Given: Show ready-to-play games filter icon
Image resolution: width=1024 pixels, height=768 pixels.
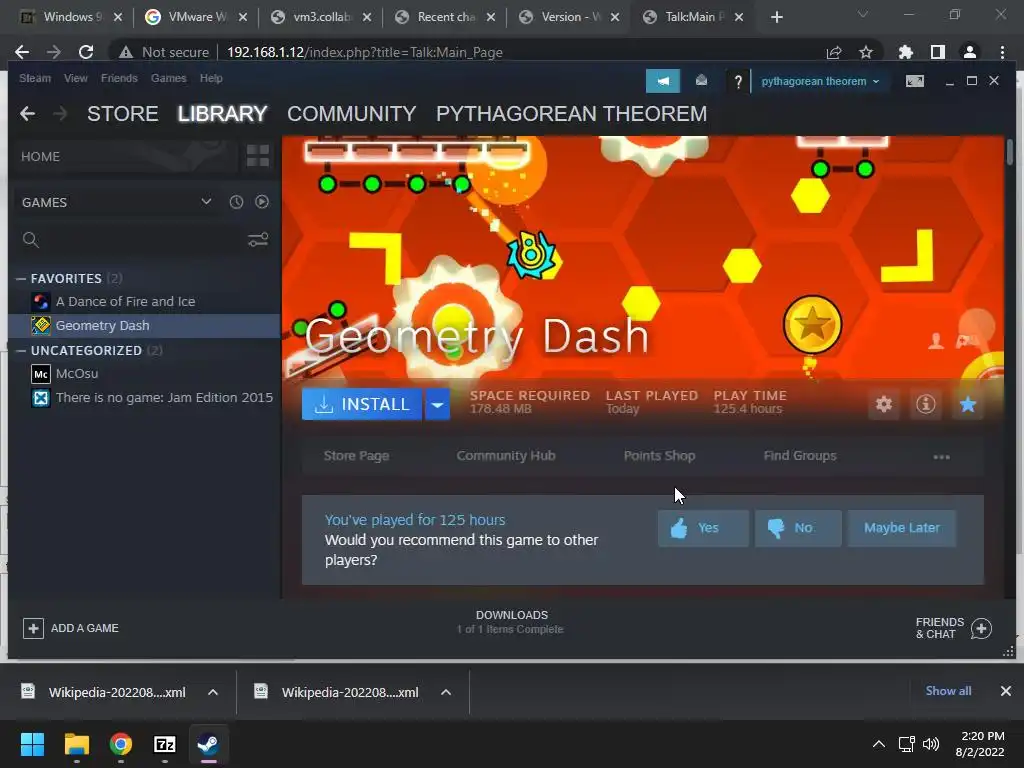Looking at the screenshot, I should pyautogui.click(x=262, y=202).
